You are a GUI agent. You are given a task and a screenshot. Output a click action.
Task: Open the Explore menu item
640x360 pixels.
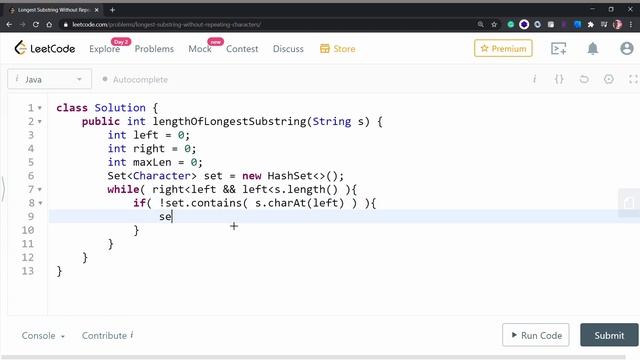tap(104, 49)
